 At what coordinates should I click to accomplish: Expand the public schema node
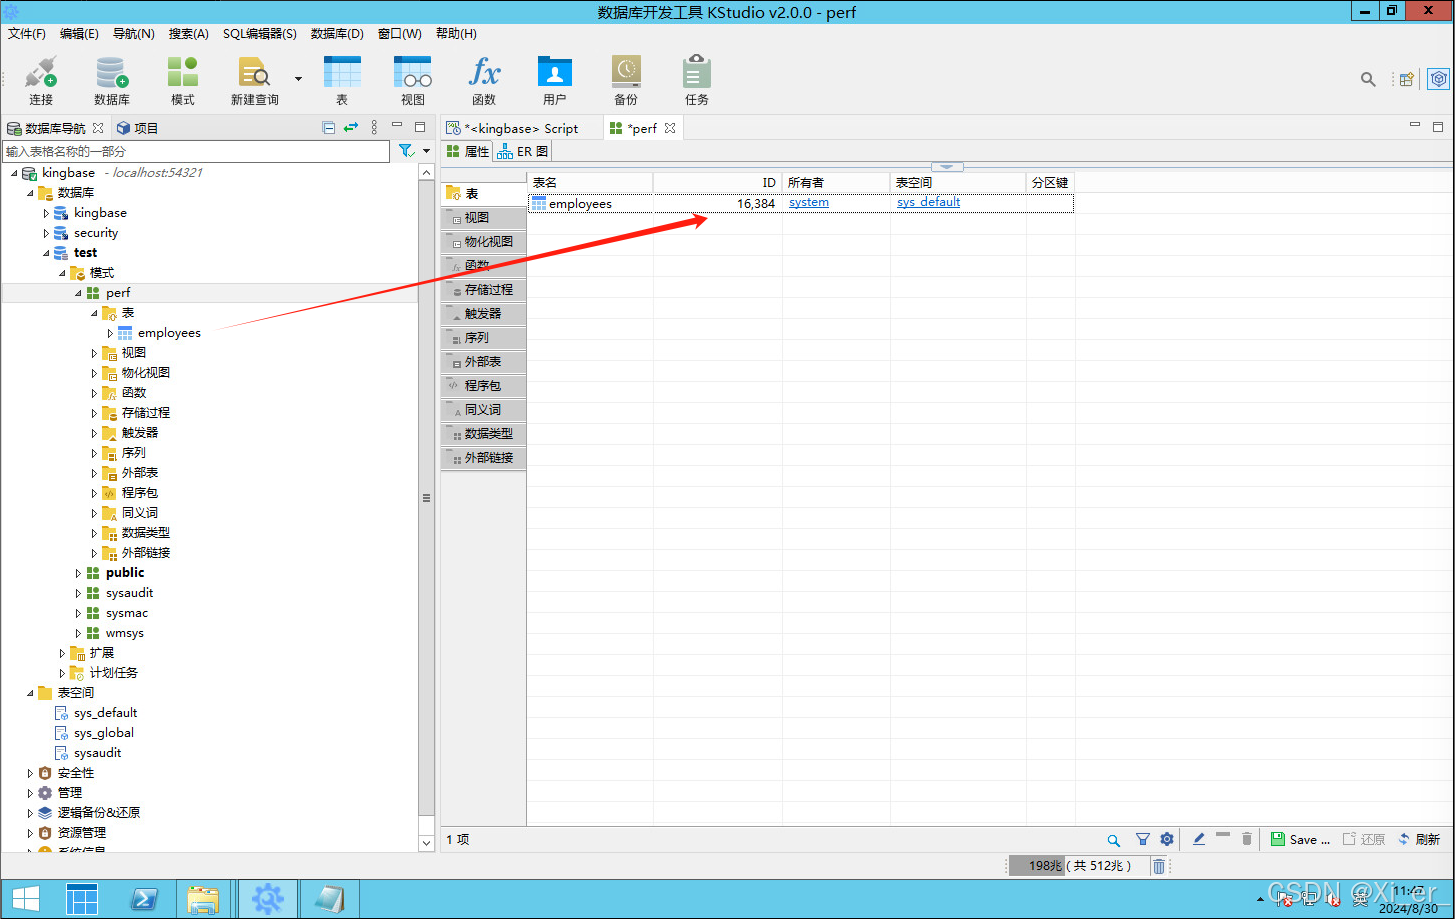coord(78,573)
